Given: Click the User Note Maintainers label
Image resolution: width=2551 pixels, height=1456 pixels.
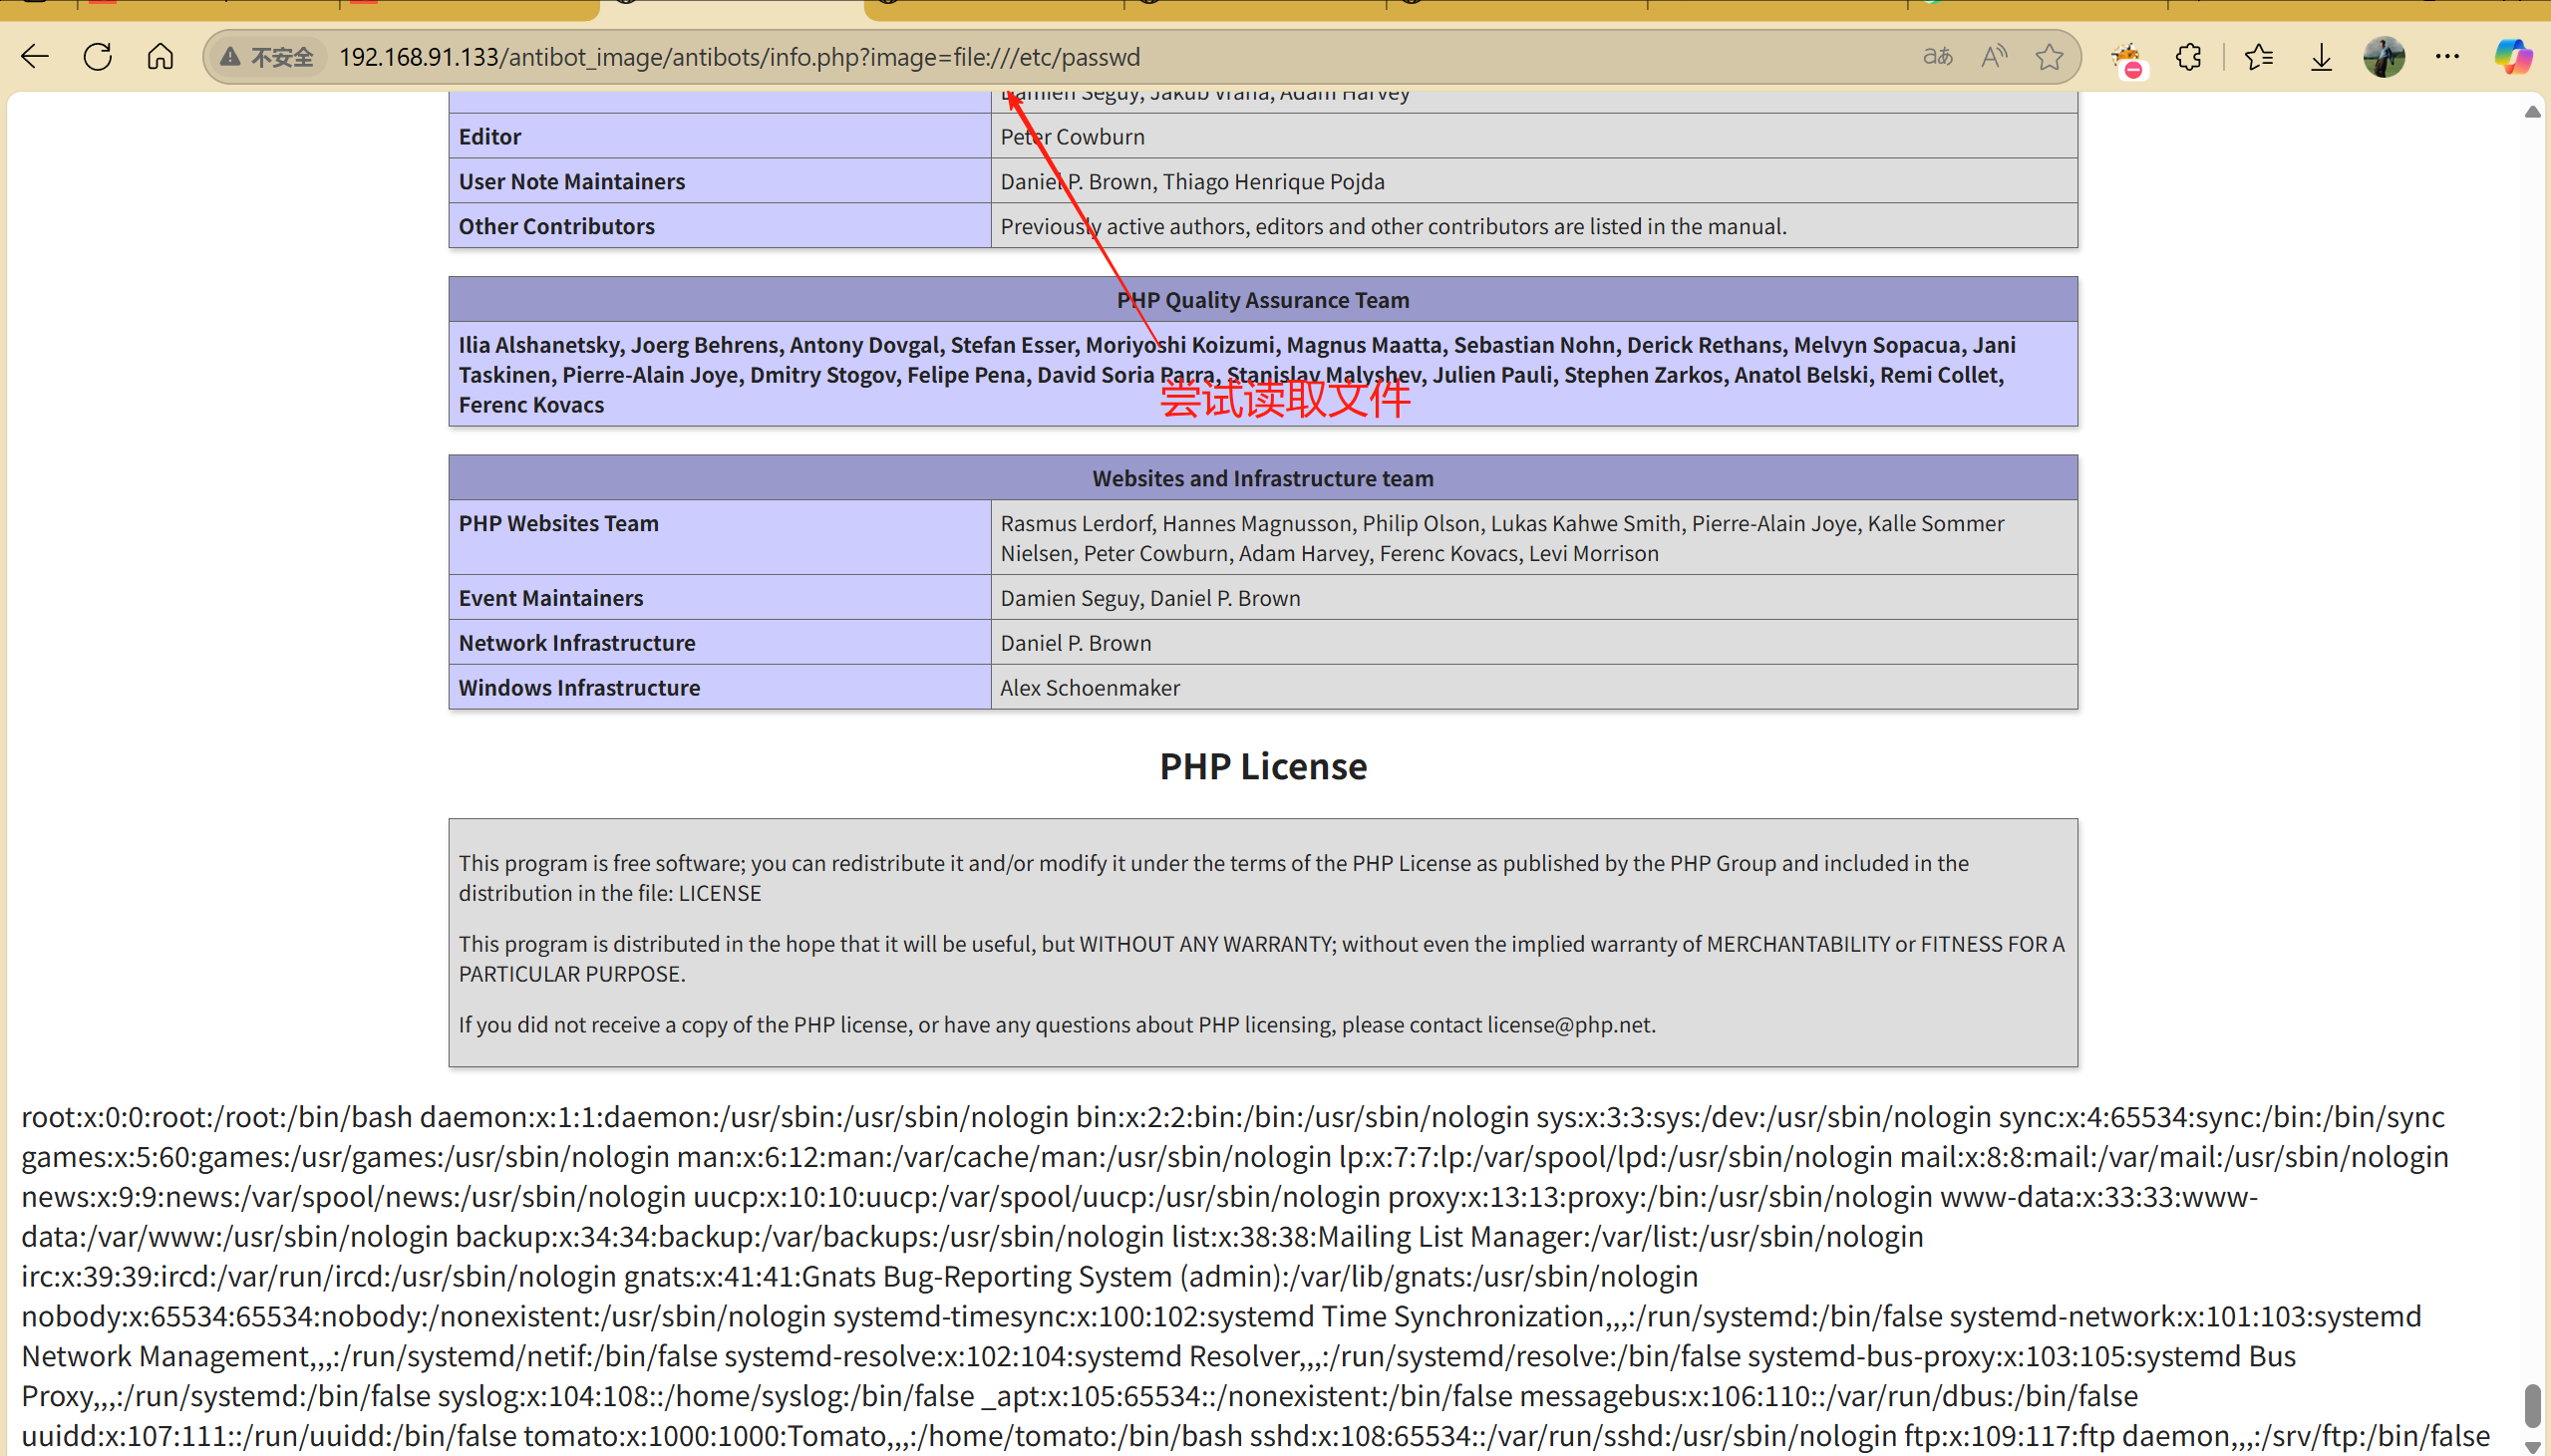Looking at the screenshot, I should click(572, 181).
